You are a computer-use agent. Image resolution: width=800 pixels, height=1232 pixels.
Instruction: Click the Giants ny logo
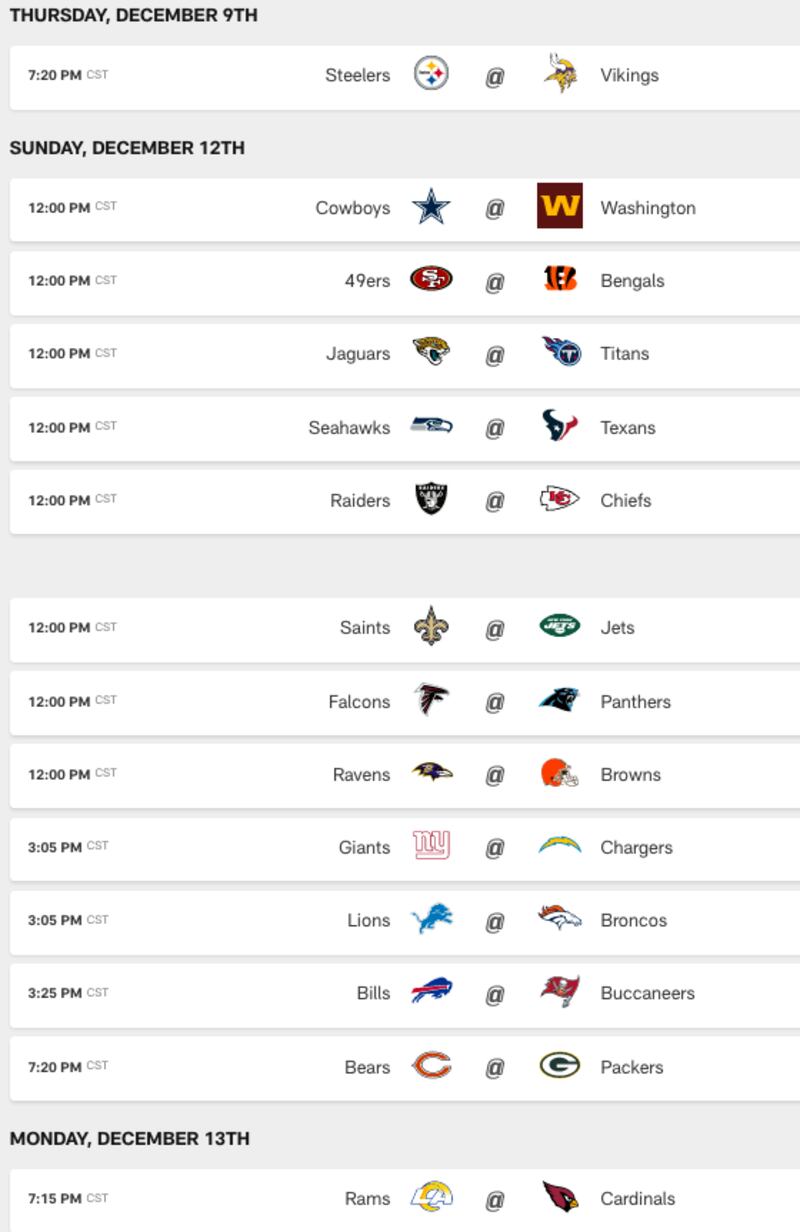431,846
